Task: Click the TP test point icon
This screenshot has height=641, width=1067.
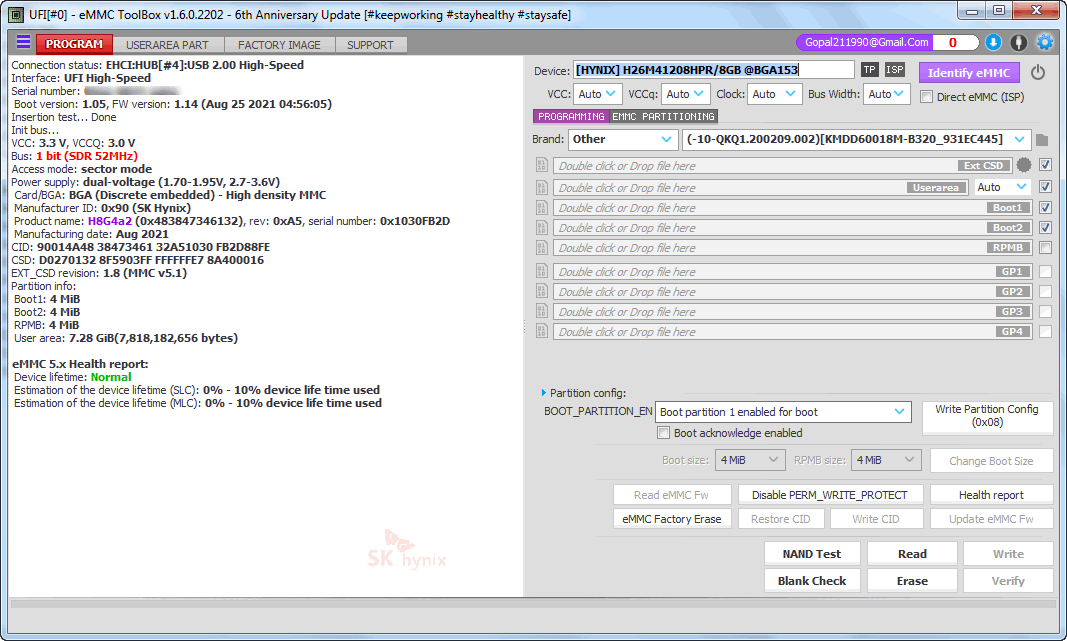Action: tap(870, 70)
